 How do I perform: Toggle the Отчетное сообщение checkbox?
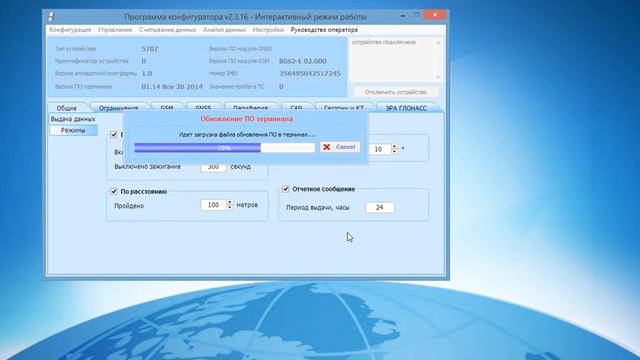point(286,189)
